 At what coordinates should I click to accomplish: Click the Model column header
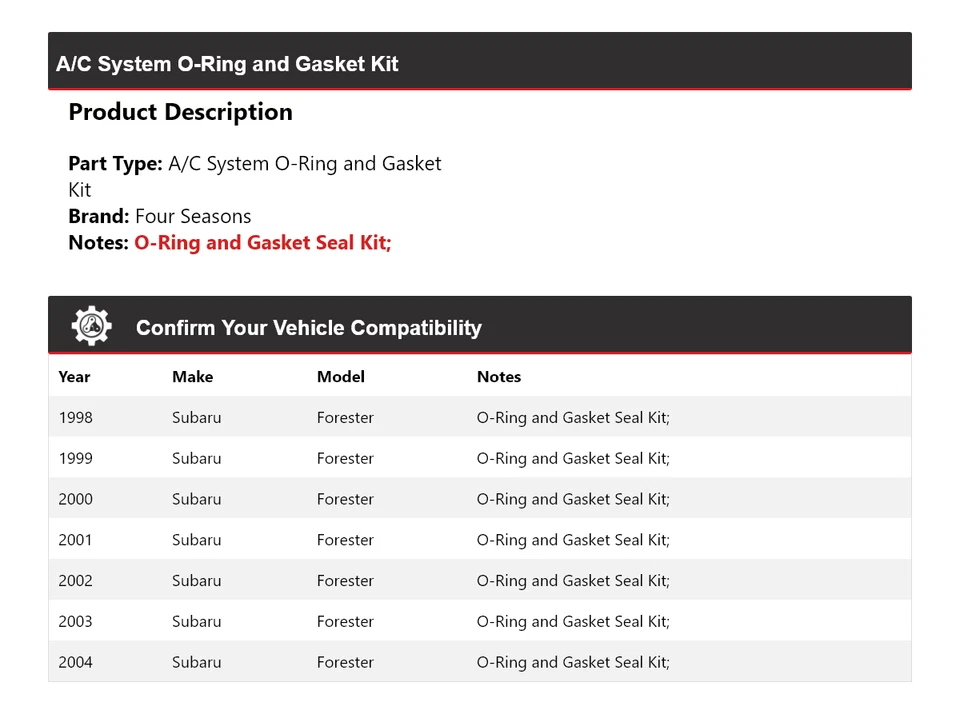tap(341, 377)
